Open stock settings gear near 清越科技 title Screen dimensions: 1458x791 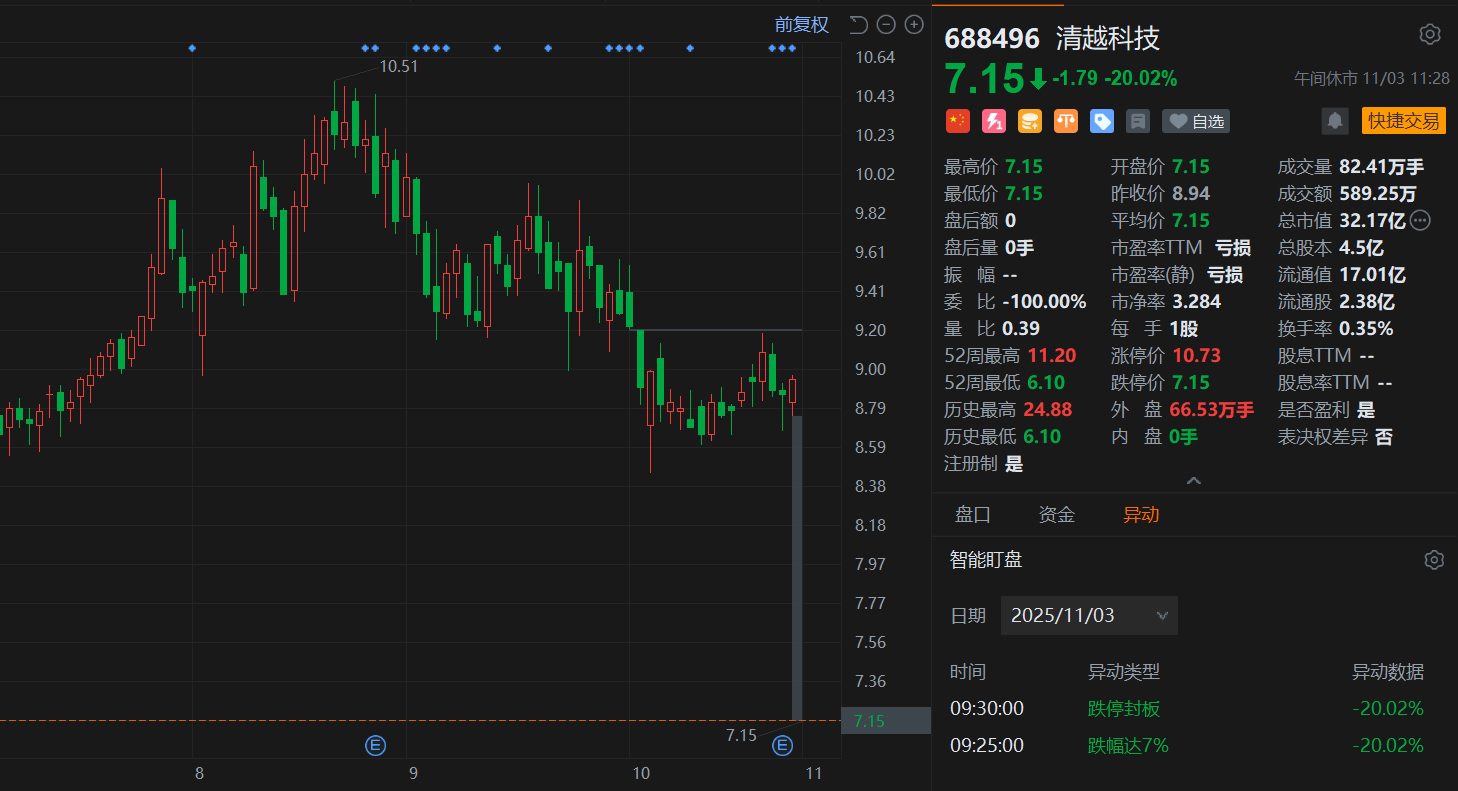[x=1430, y=35]
